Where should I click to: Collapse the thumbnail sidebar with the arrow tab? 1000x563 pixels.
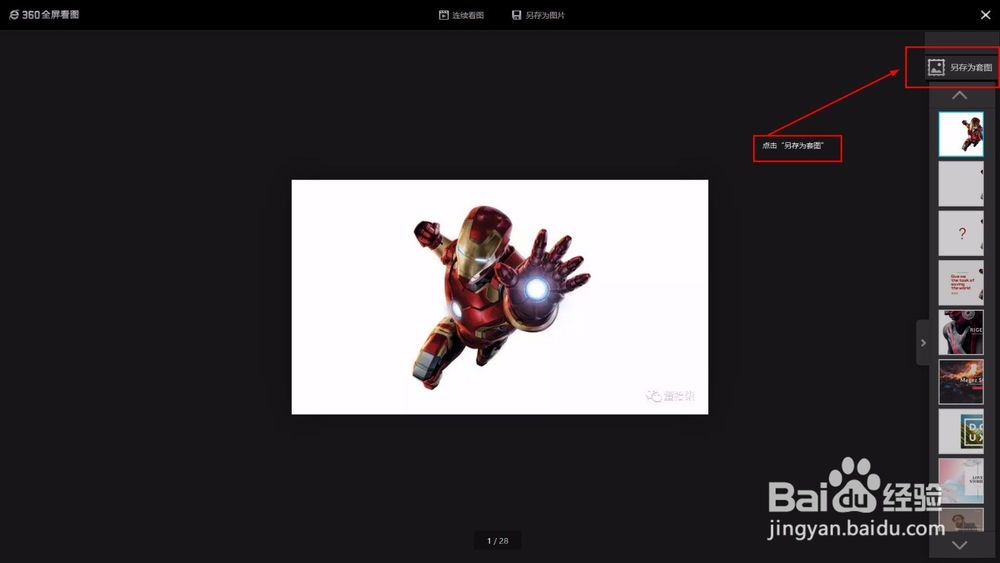pyautogui.click(x=923, y=342)
